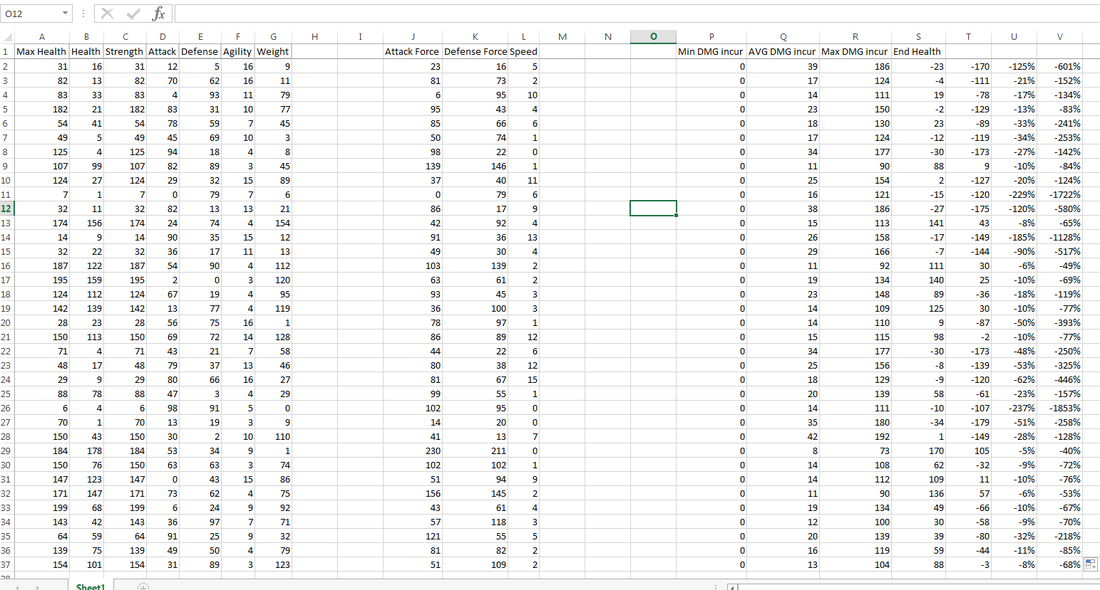
Task: Click the Cancel (X) icon beside the formula bar
Action: pos(107,13)
